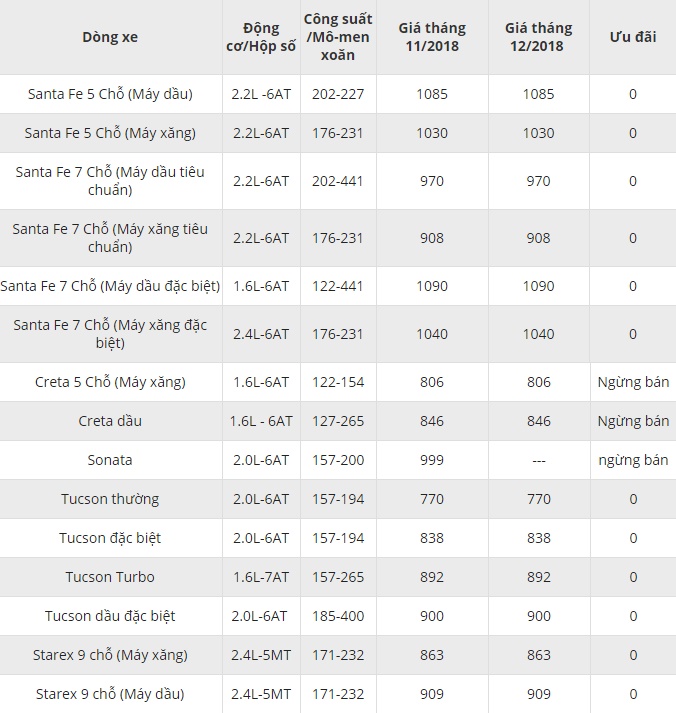This screenshot has height=713, width=676.
Task: Select the "1.6L-7AT" engine cell
Action: [261, 577]
